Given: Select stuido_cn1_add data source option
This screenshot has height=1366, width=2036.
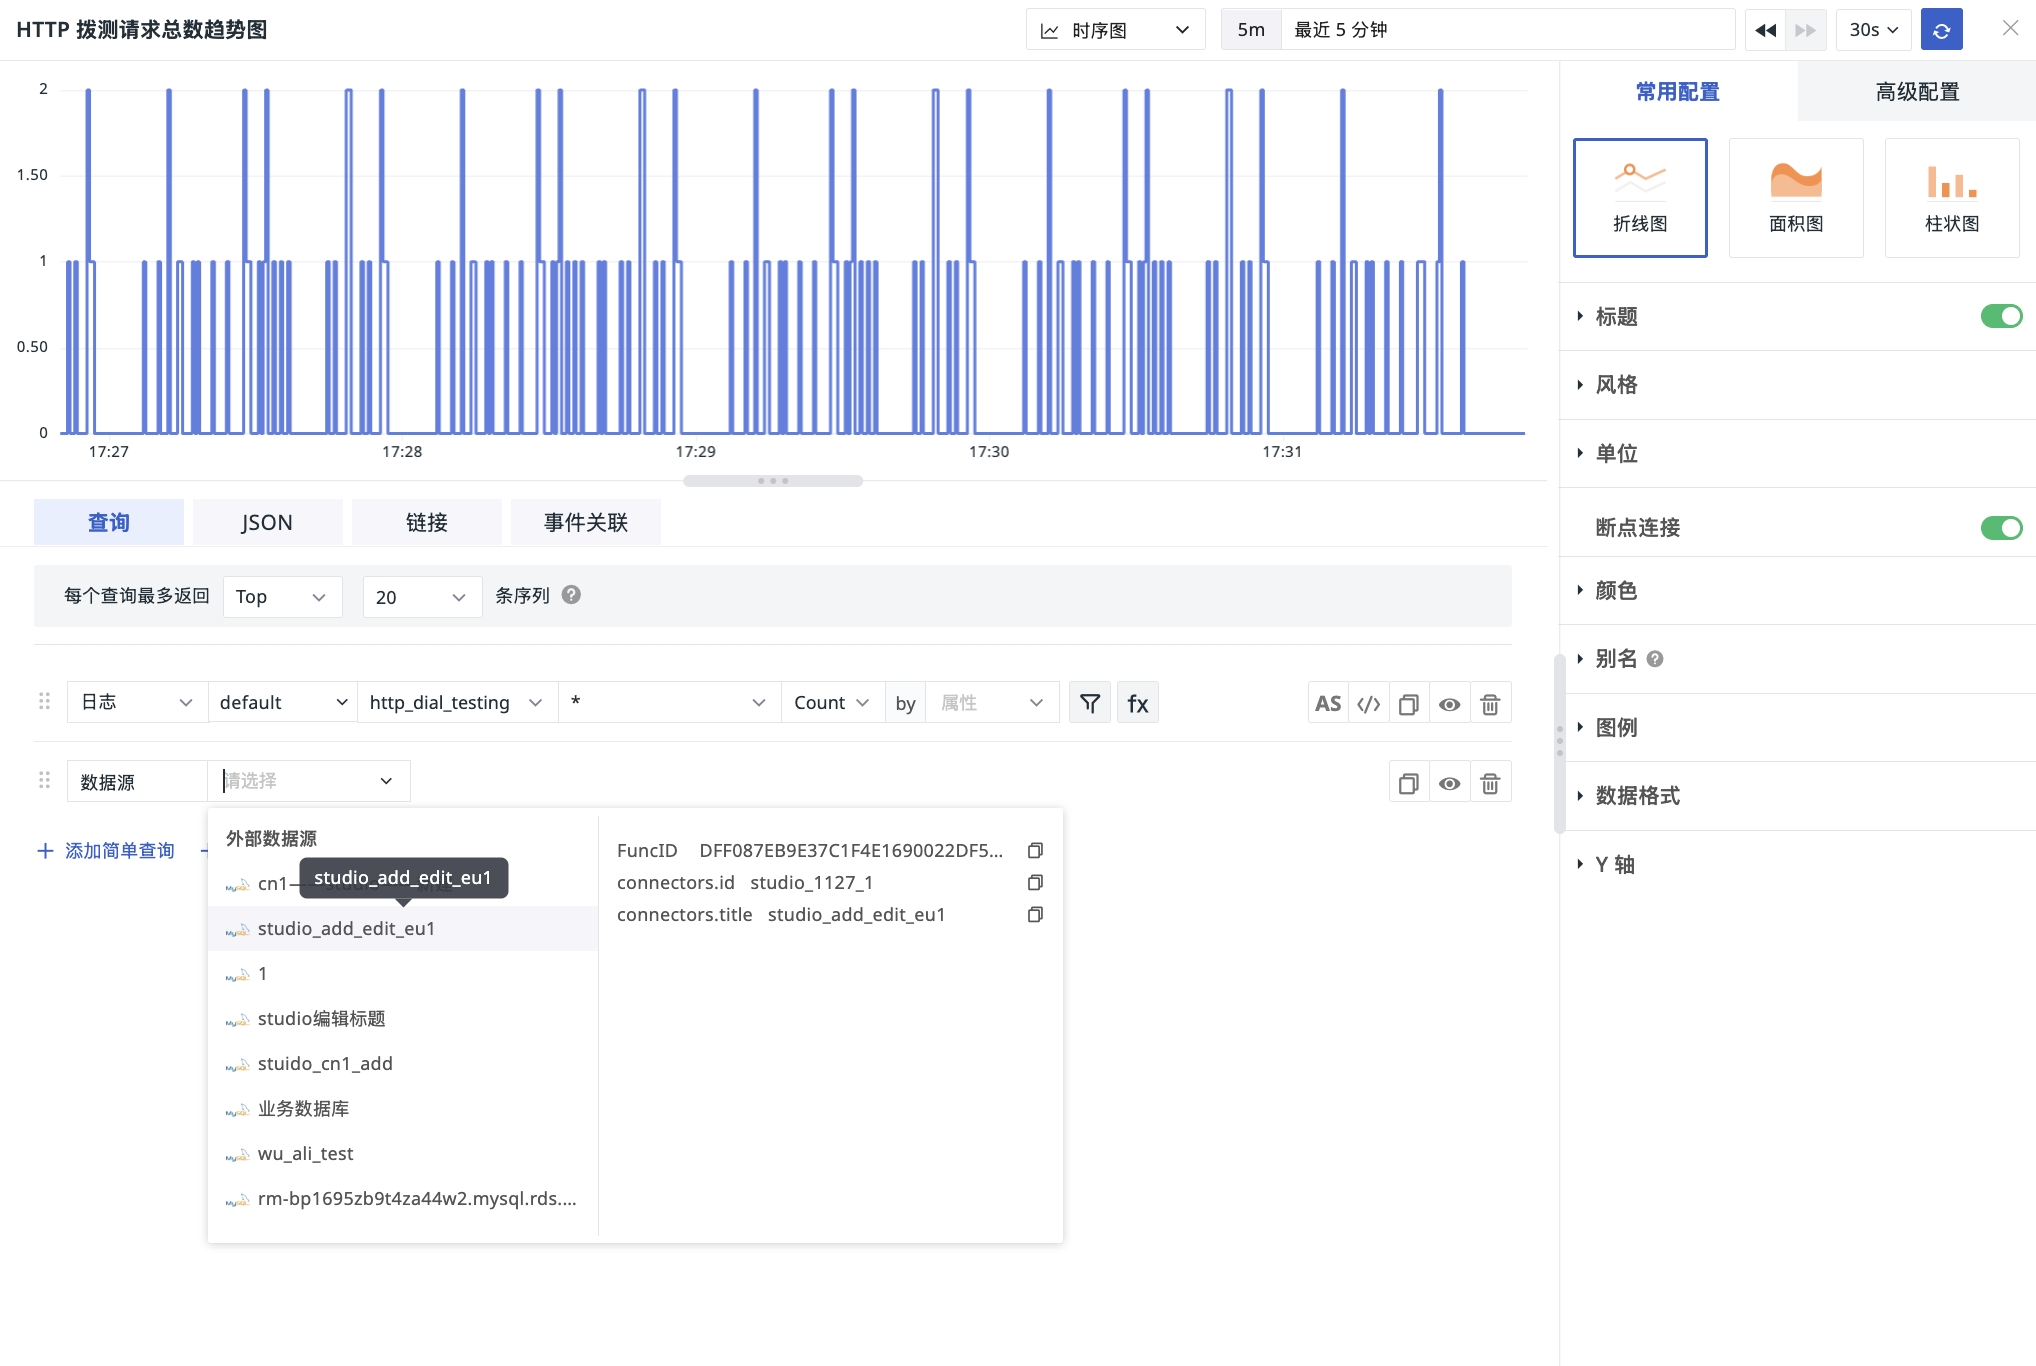Looking at the screenshot, I should [403, 1064].
